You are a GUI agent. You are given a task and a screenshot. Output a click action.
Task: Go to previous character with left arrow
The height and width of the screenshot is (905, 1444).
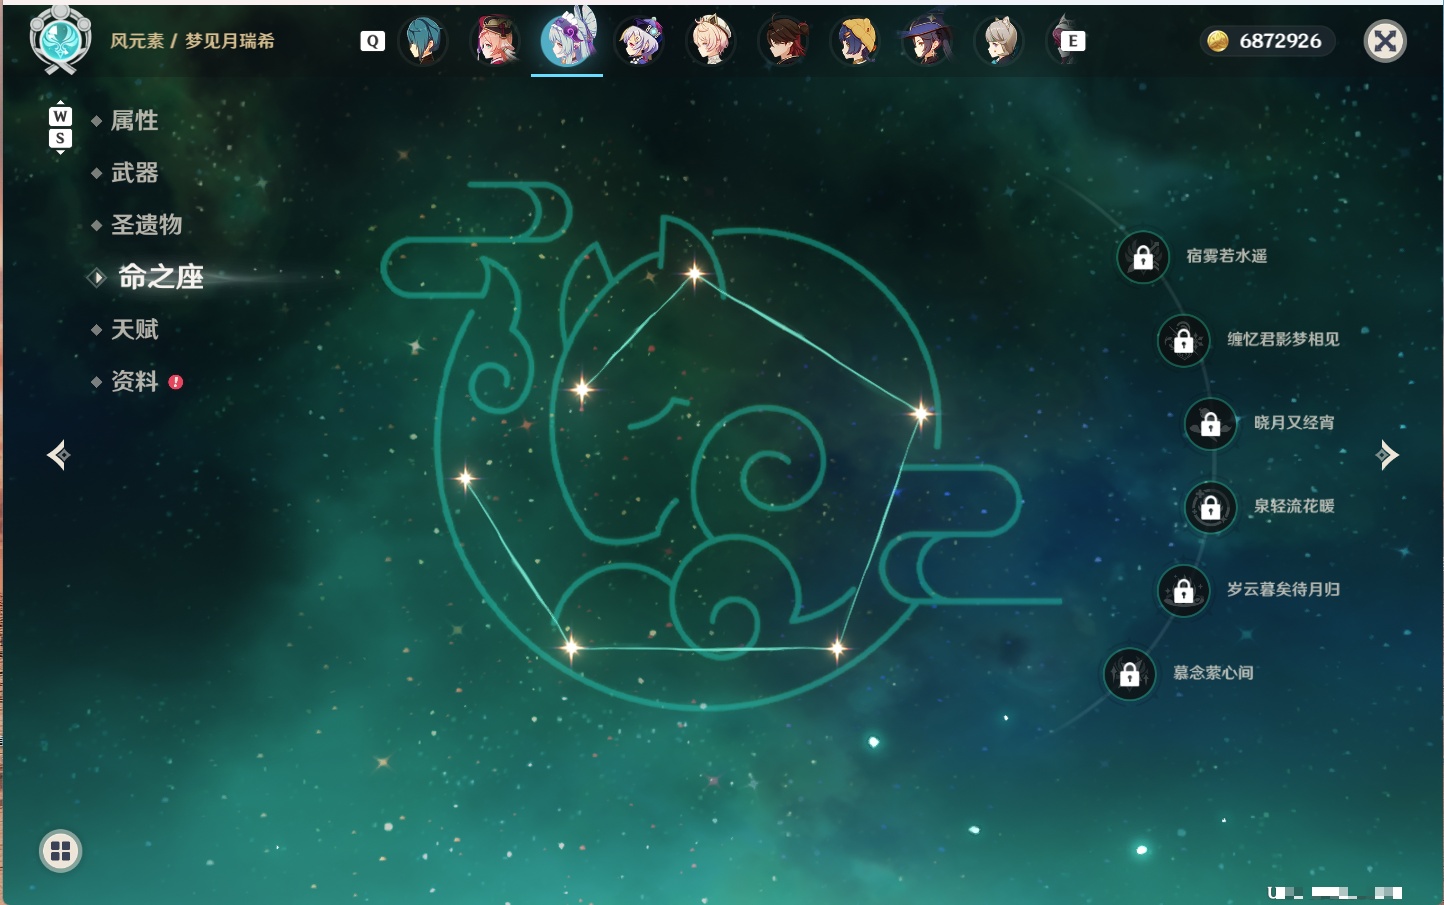58,455
